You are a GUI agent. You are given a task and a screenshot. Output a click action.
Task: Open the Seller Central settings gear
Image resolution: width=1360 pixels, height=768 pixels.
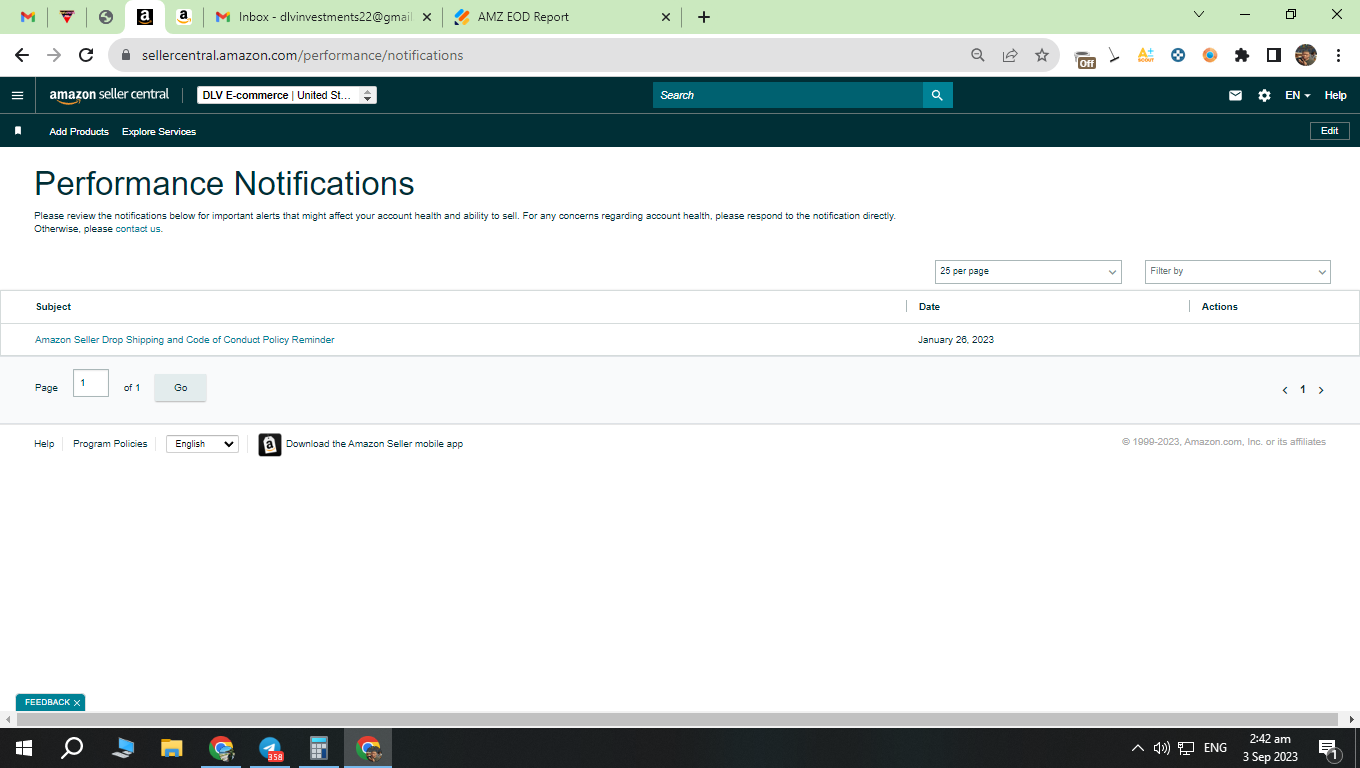coord(1264,95)
